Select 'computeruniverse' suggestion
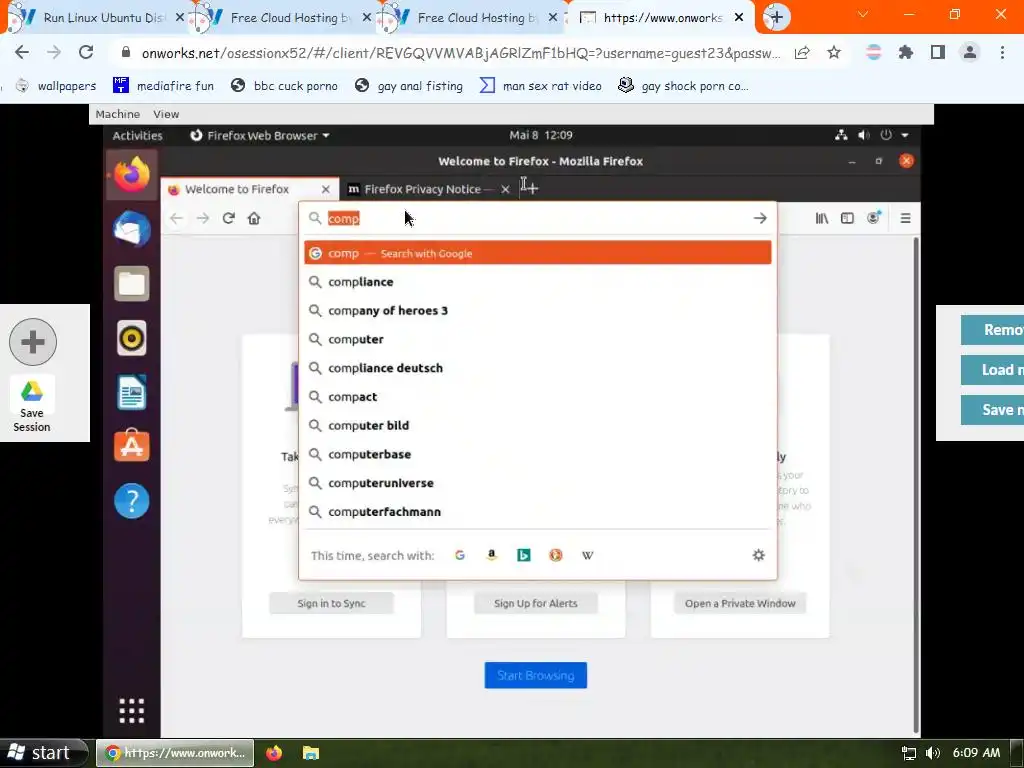This screenshot has width=1024, height=768. pos(537,483)
